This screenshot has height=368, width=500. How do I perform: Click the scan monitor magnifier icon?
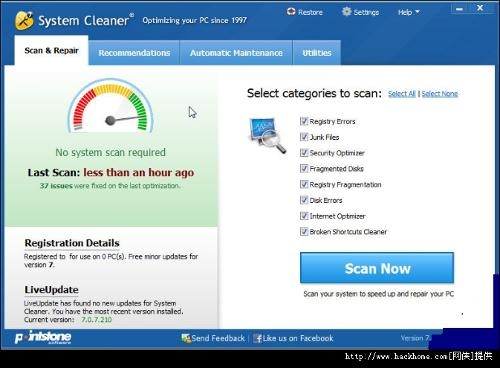coord(267,135)
